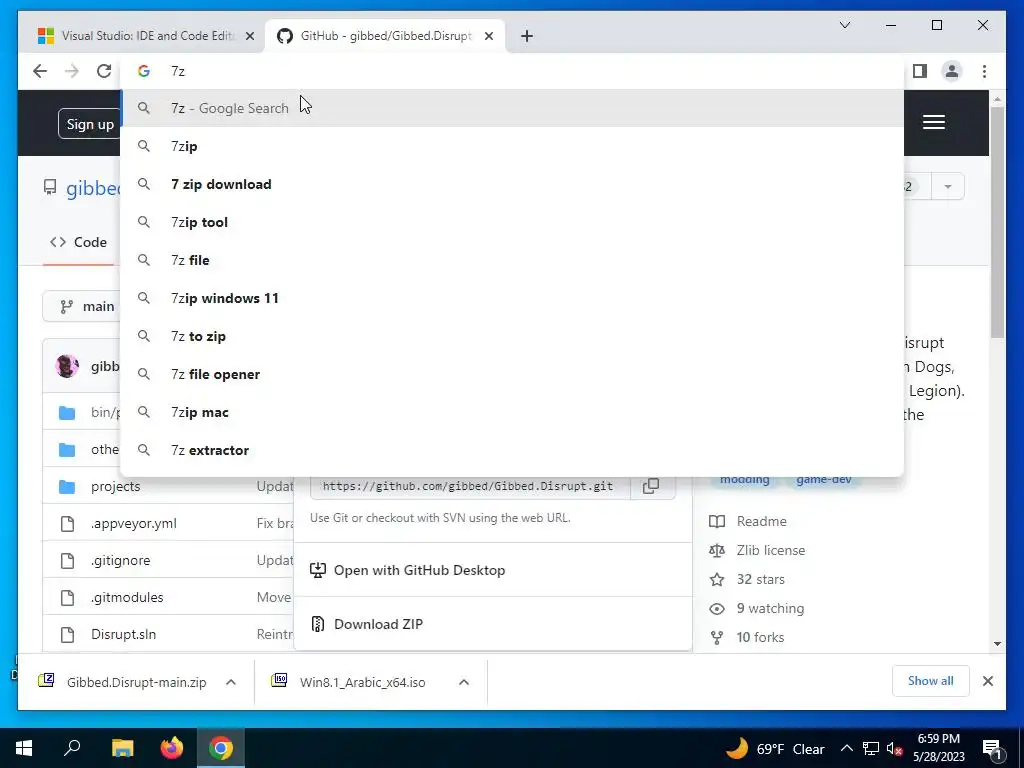Open the .gitignore file
1024x768 pixels.
[x=121, y=560]
